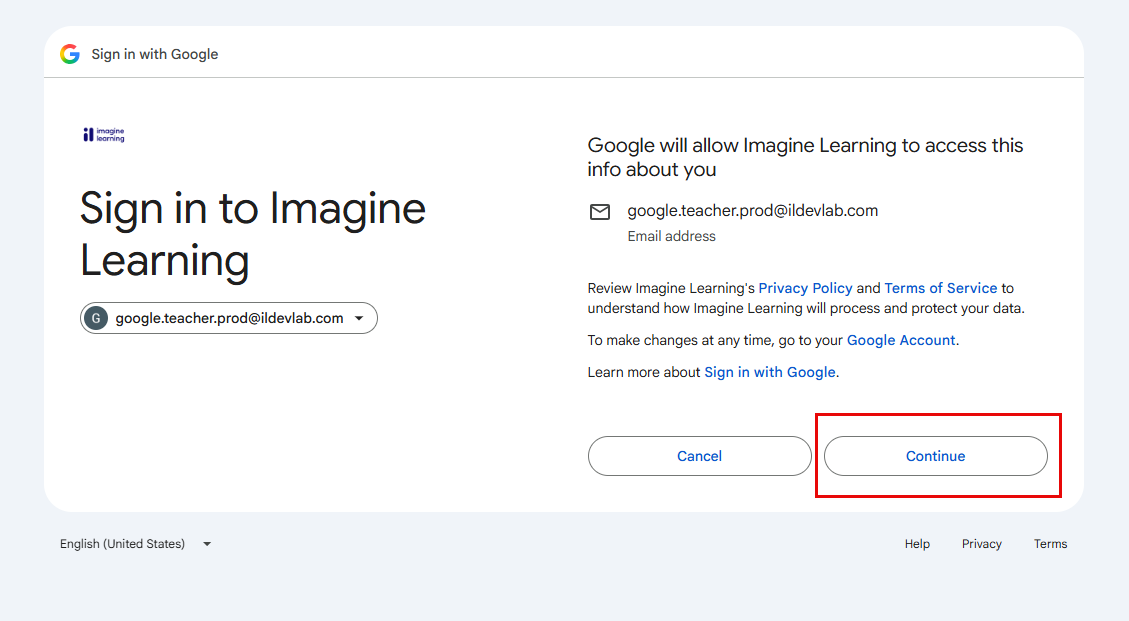The height and width of the screenshot is (621, 1129).
Task: Click the envelope email icon
Action: pos(600,212)
